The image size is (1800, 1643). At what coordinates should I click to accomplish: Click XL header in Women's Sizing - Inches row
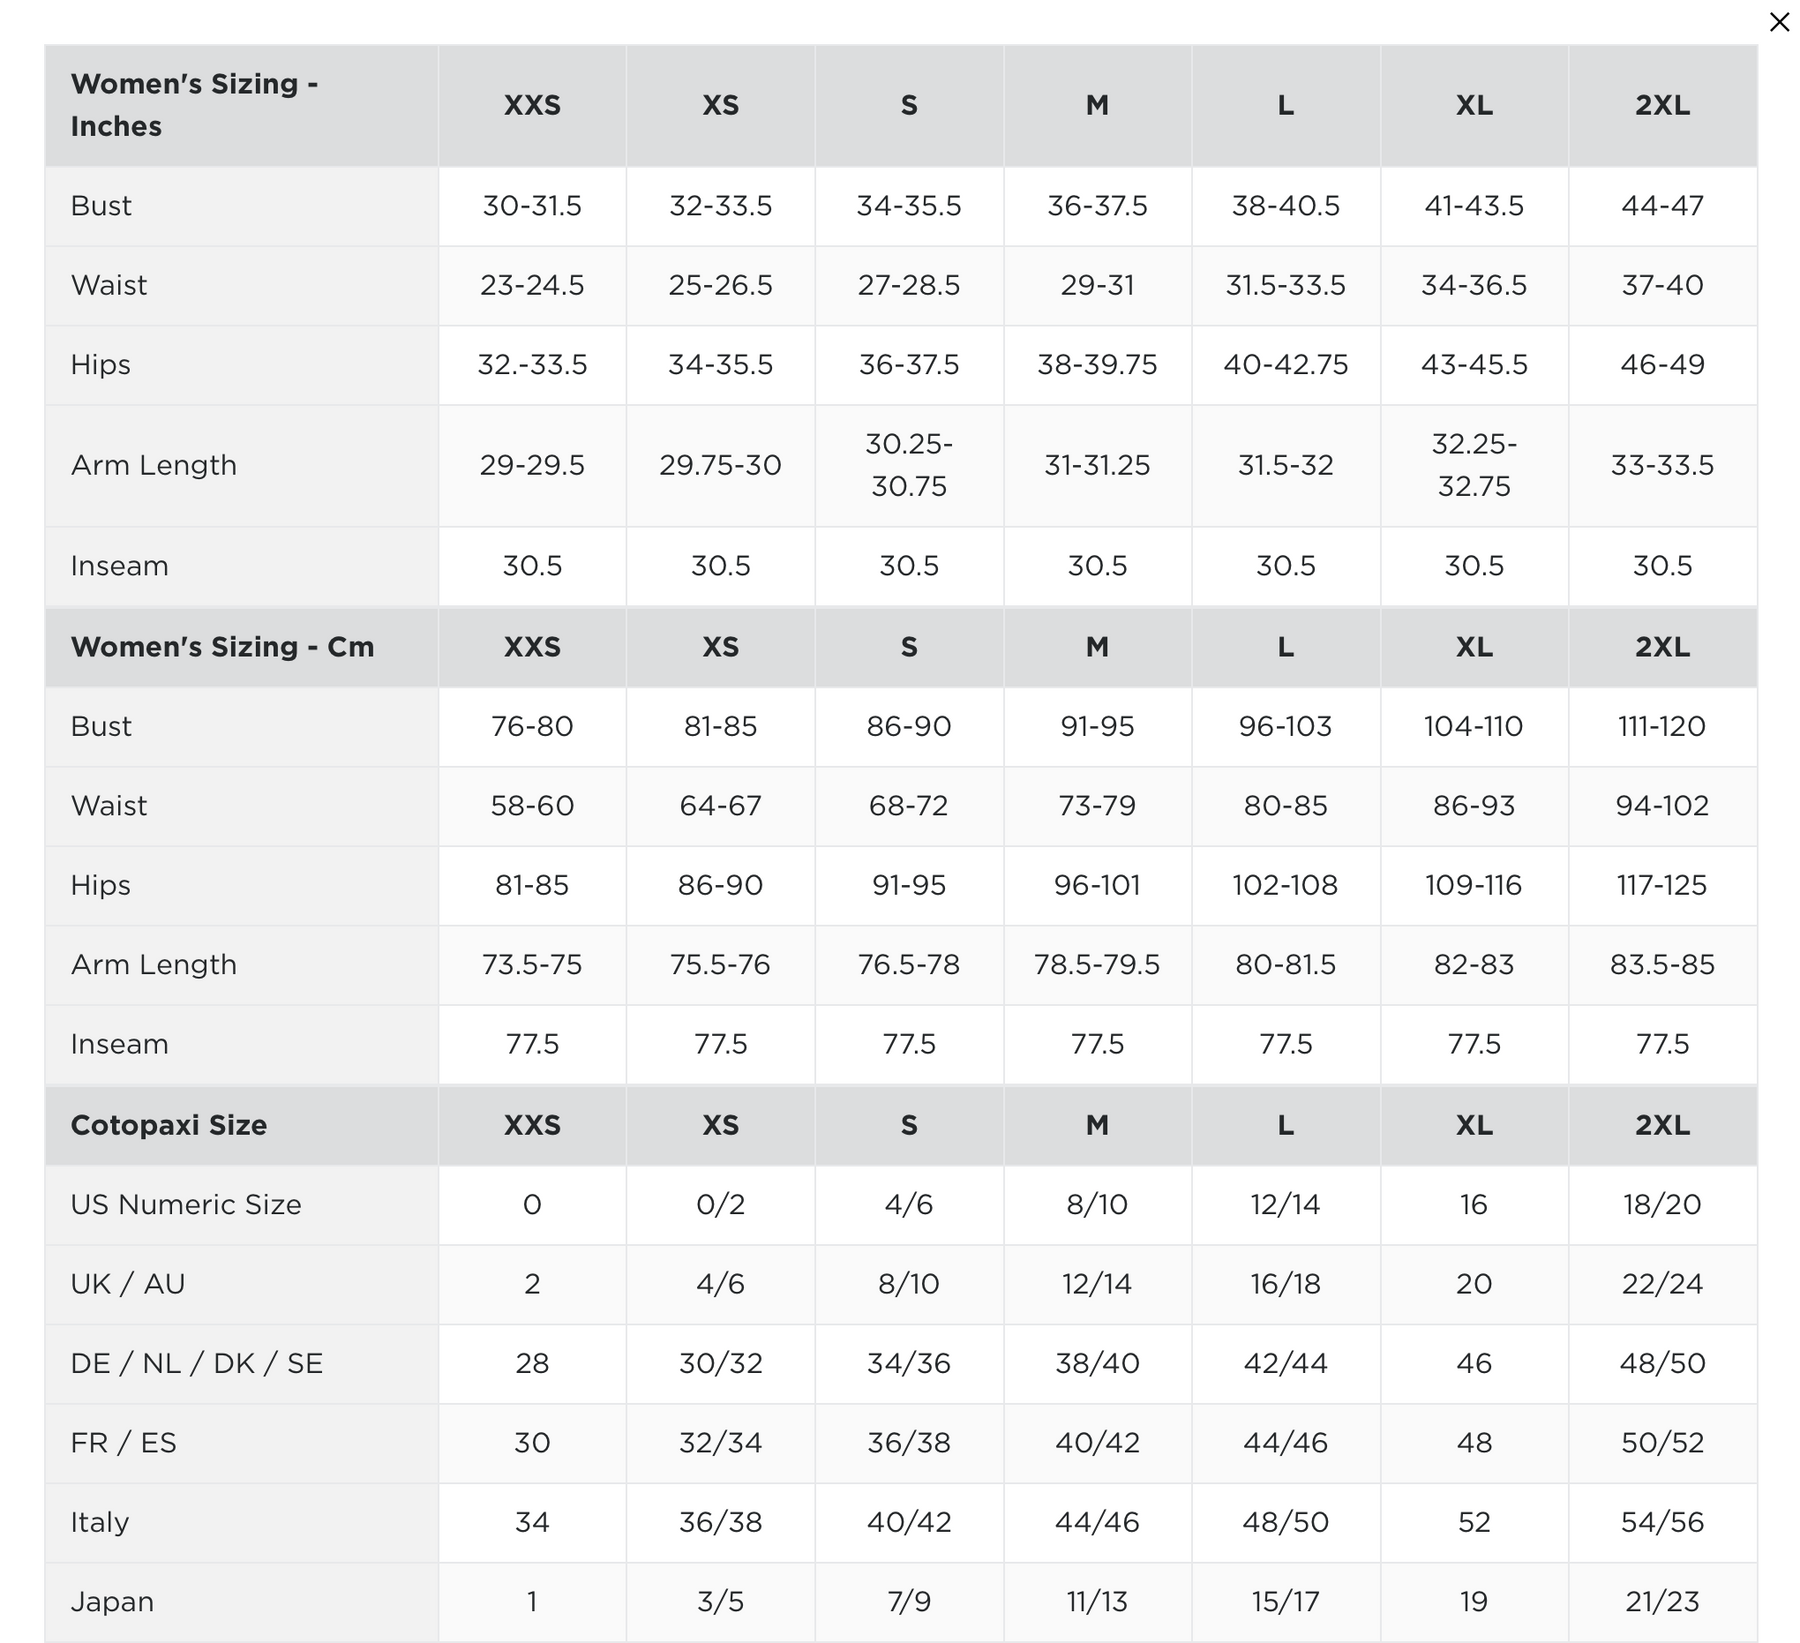point(1474,105)
